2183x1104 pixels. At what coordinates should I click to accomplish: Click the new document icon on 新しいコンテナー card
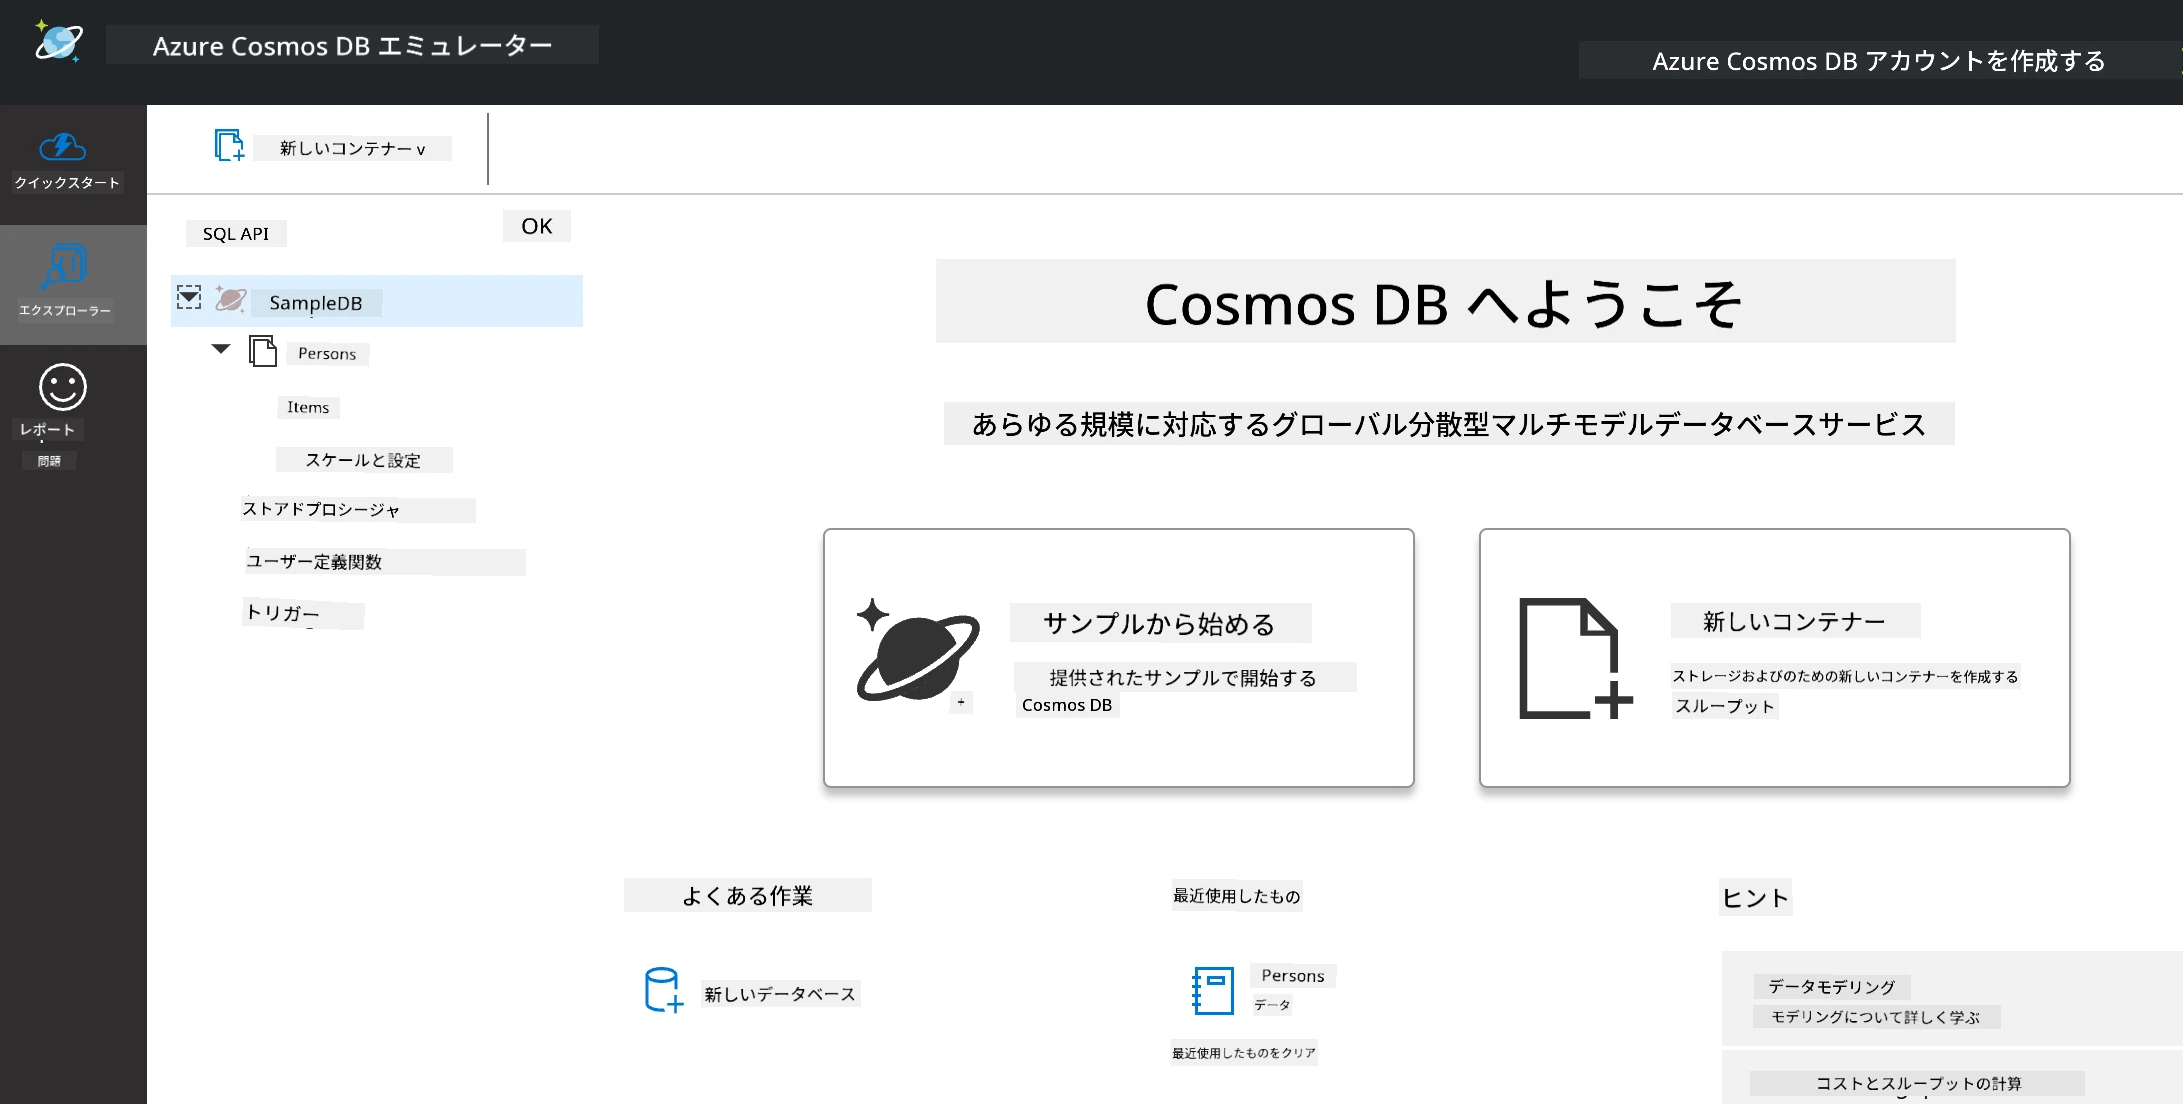pyautogui.click(x=1575, y=658)
